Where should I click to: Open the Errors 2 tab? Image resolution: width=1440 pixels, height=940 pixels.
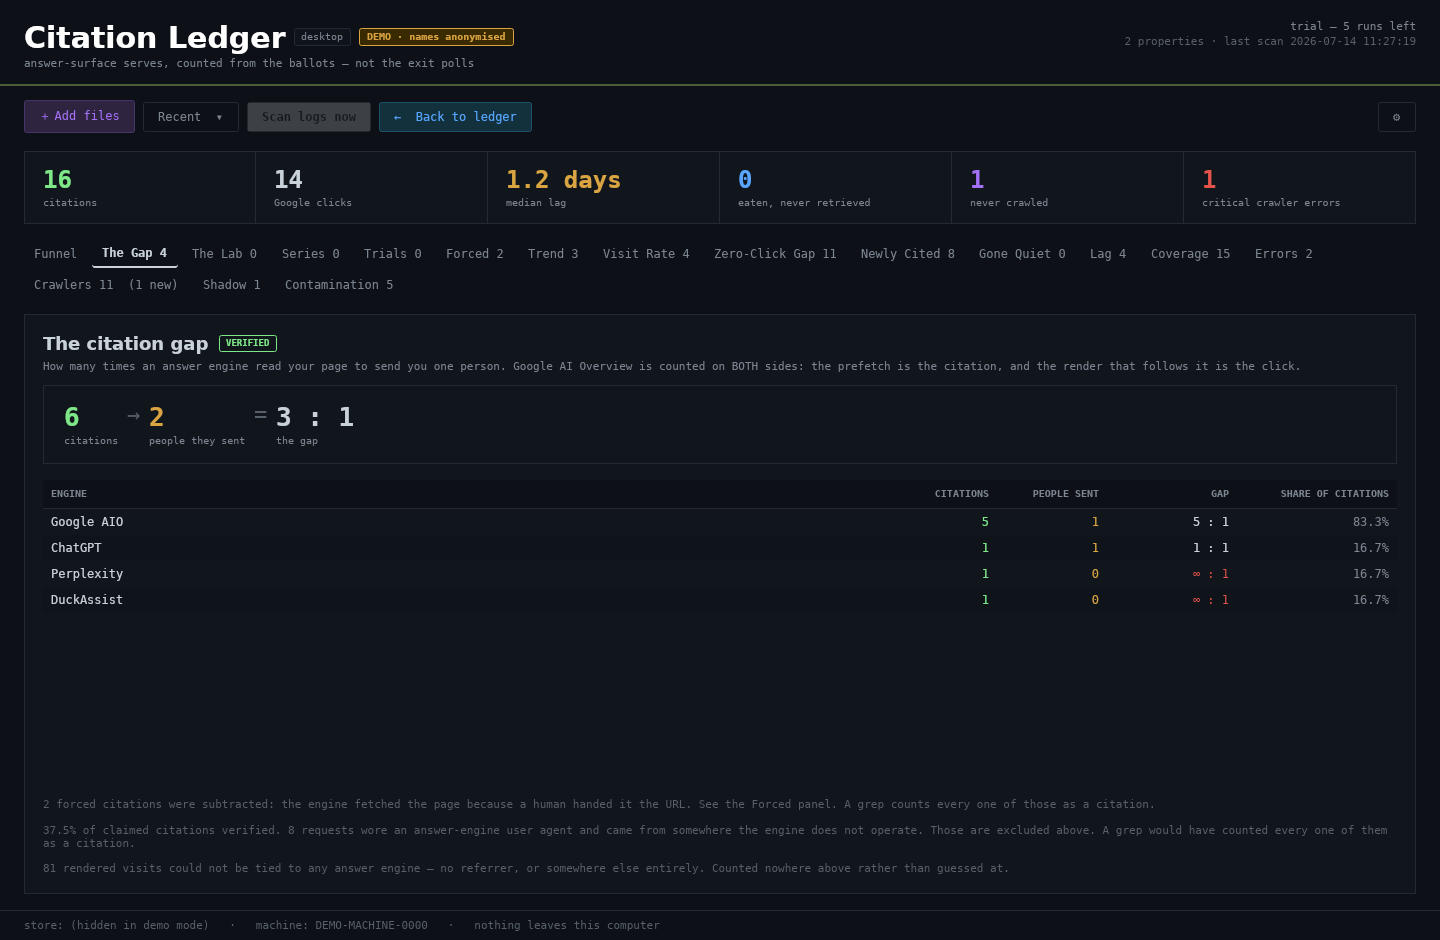coord(1284,254)
